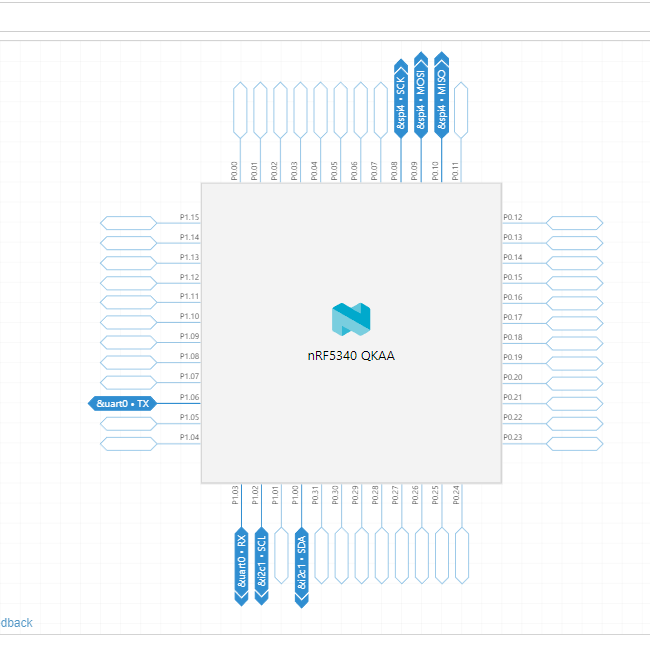Assign the empty pin slot for P0.15
The height and width of the screenshot is (649, 650).
575,283
